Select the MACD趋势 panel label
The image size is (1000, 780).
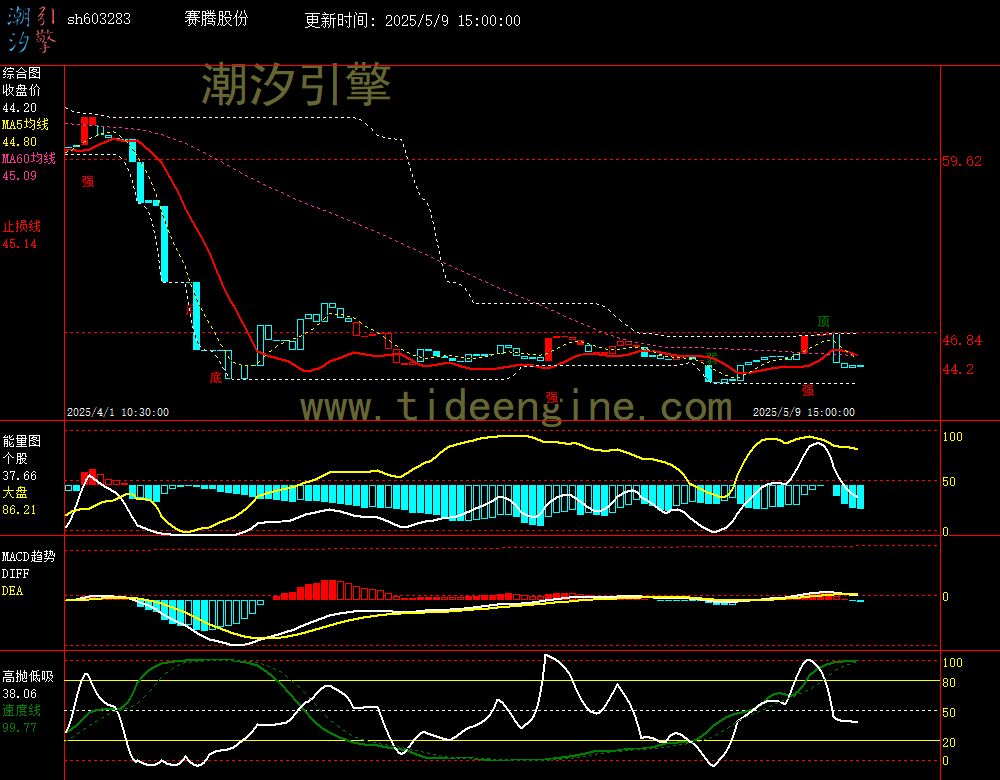pyautogui.click(x=28, y=556)
